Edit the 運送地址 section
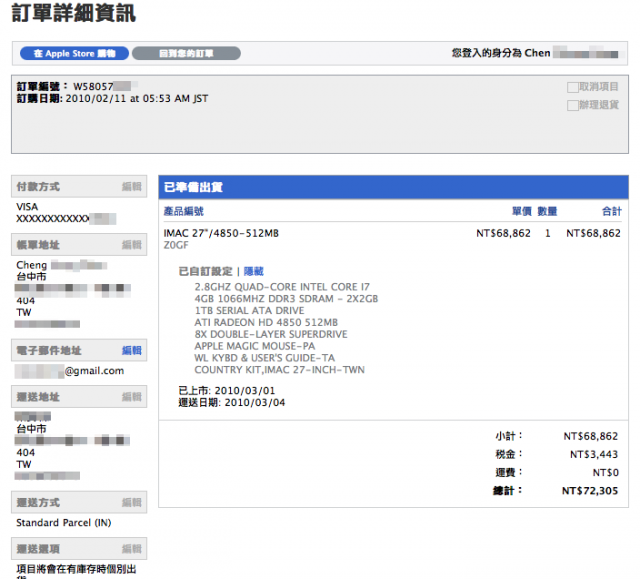640x579 pixels. tap(131, 397)
